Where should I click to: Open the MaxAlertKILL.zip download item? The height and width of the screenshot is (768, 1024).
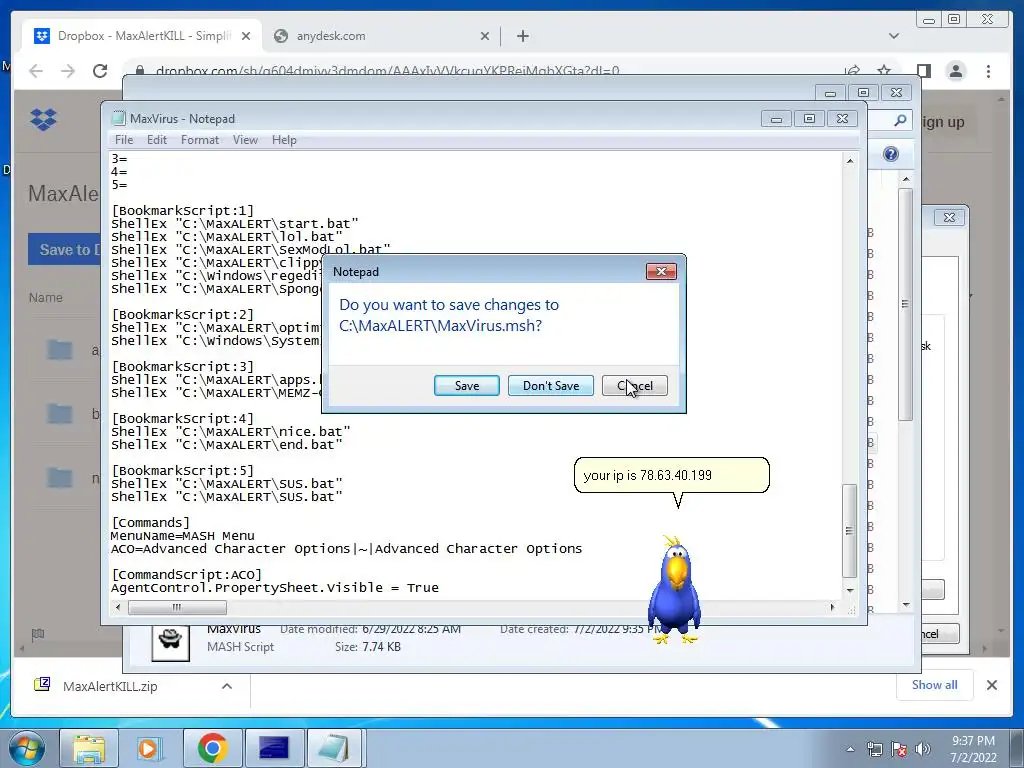click(110, 686)
